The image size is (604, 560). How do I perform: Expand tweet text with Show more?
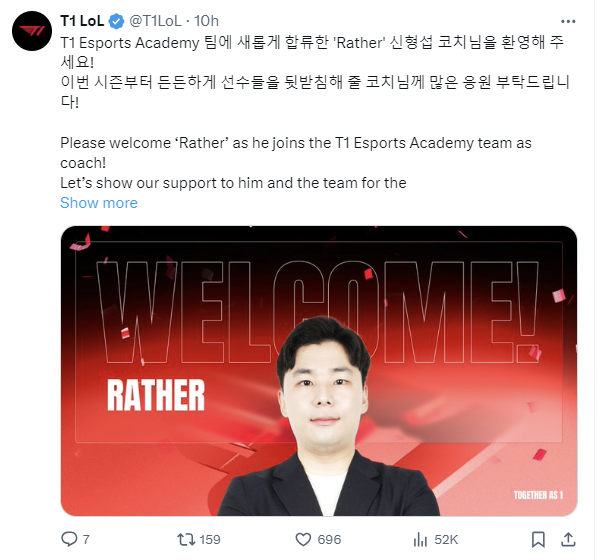(x=99, y=203)
